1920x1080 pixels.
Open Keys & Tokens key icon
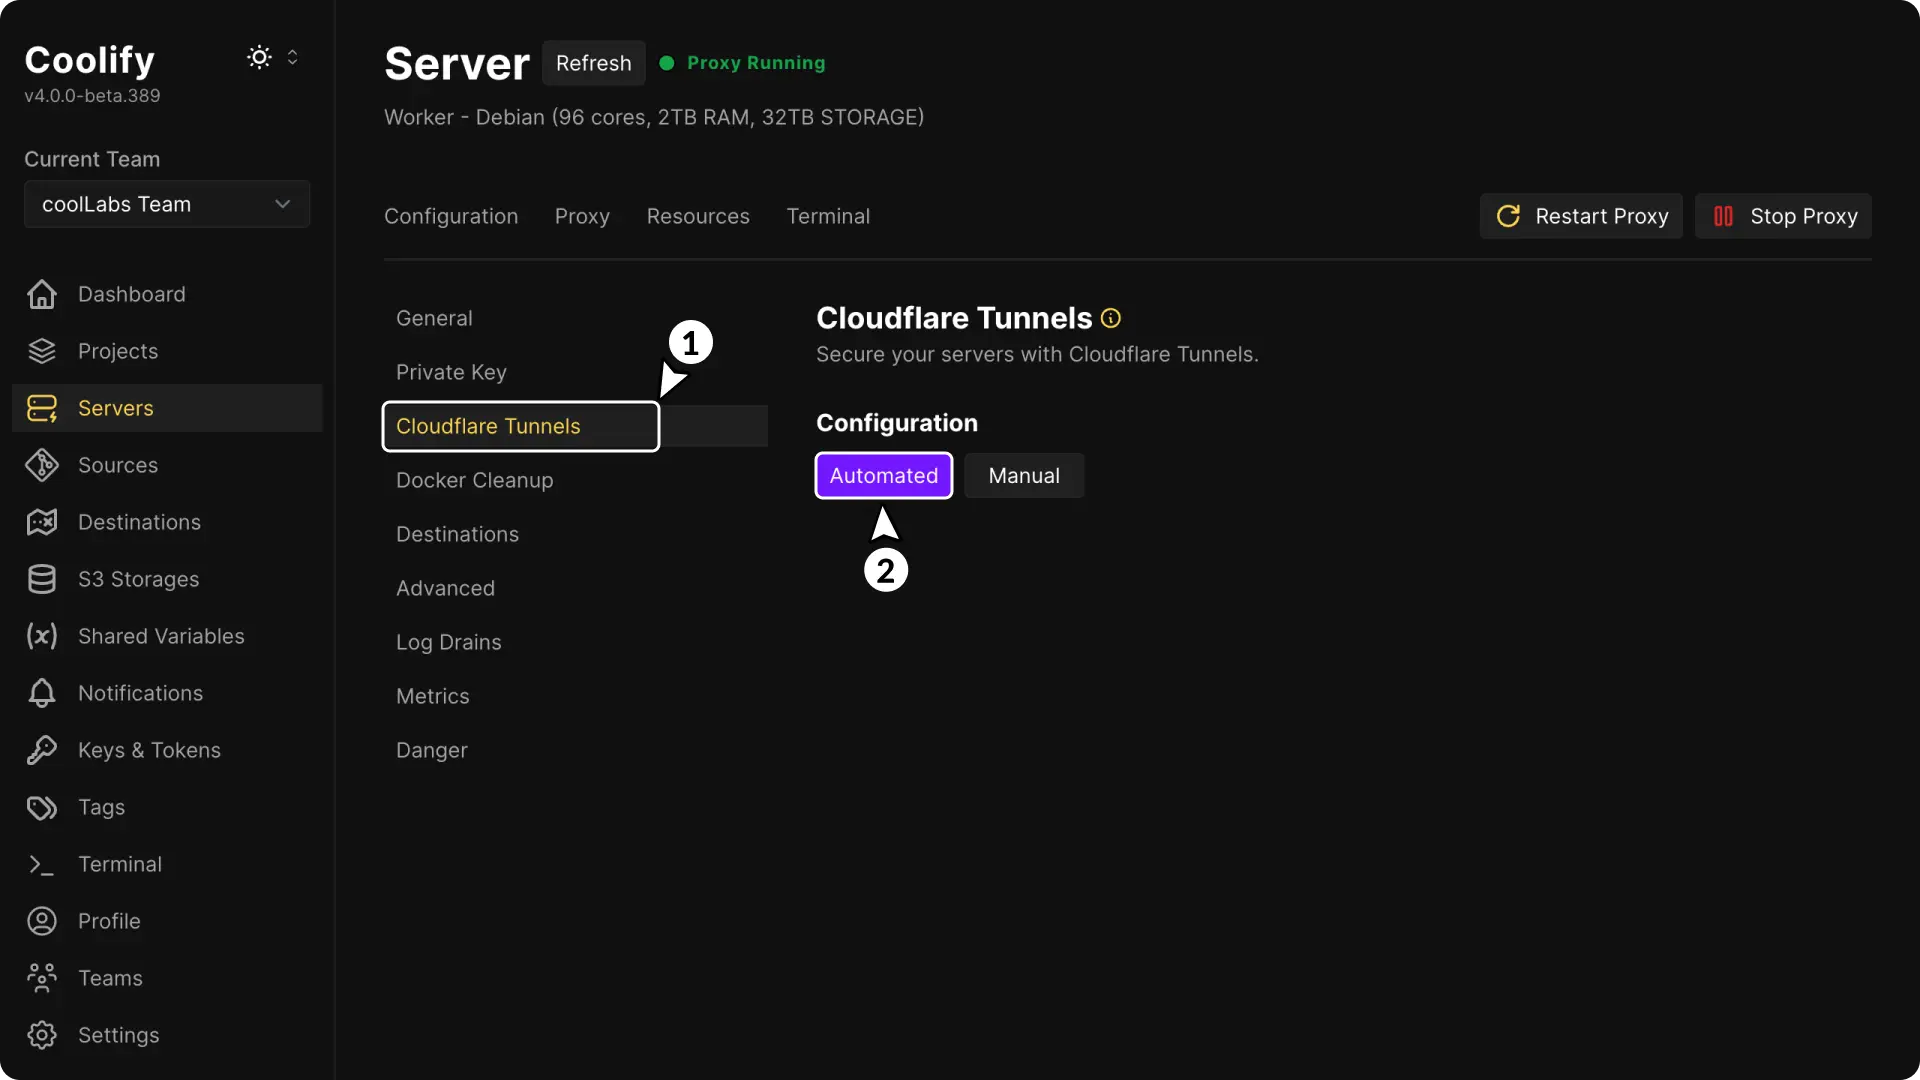coord(42,750)
